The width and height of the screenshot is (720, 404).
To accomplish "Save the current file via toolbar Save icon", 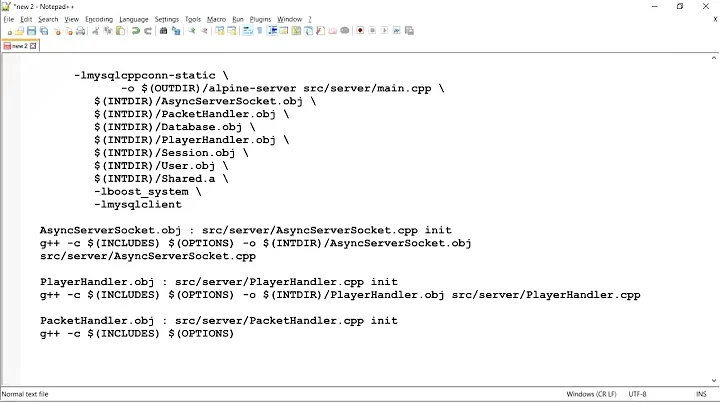I will click(x=31, y=31).
